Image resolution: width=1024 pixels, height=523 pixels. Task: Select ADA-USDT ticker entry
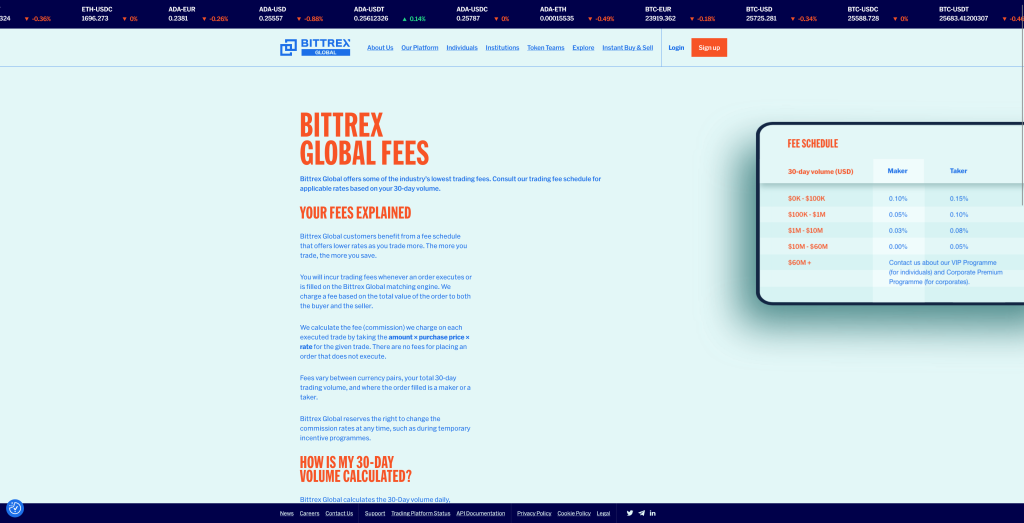tap(390, 14)
